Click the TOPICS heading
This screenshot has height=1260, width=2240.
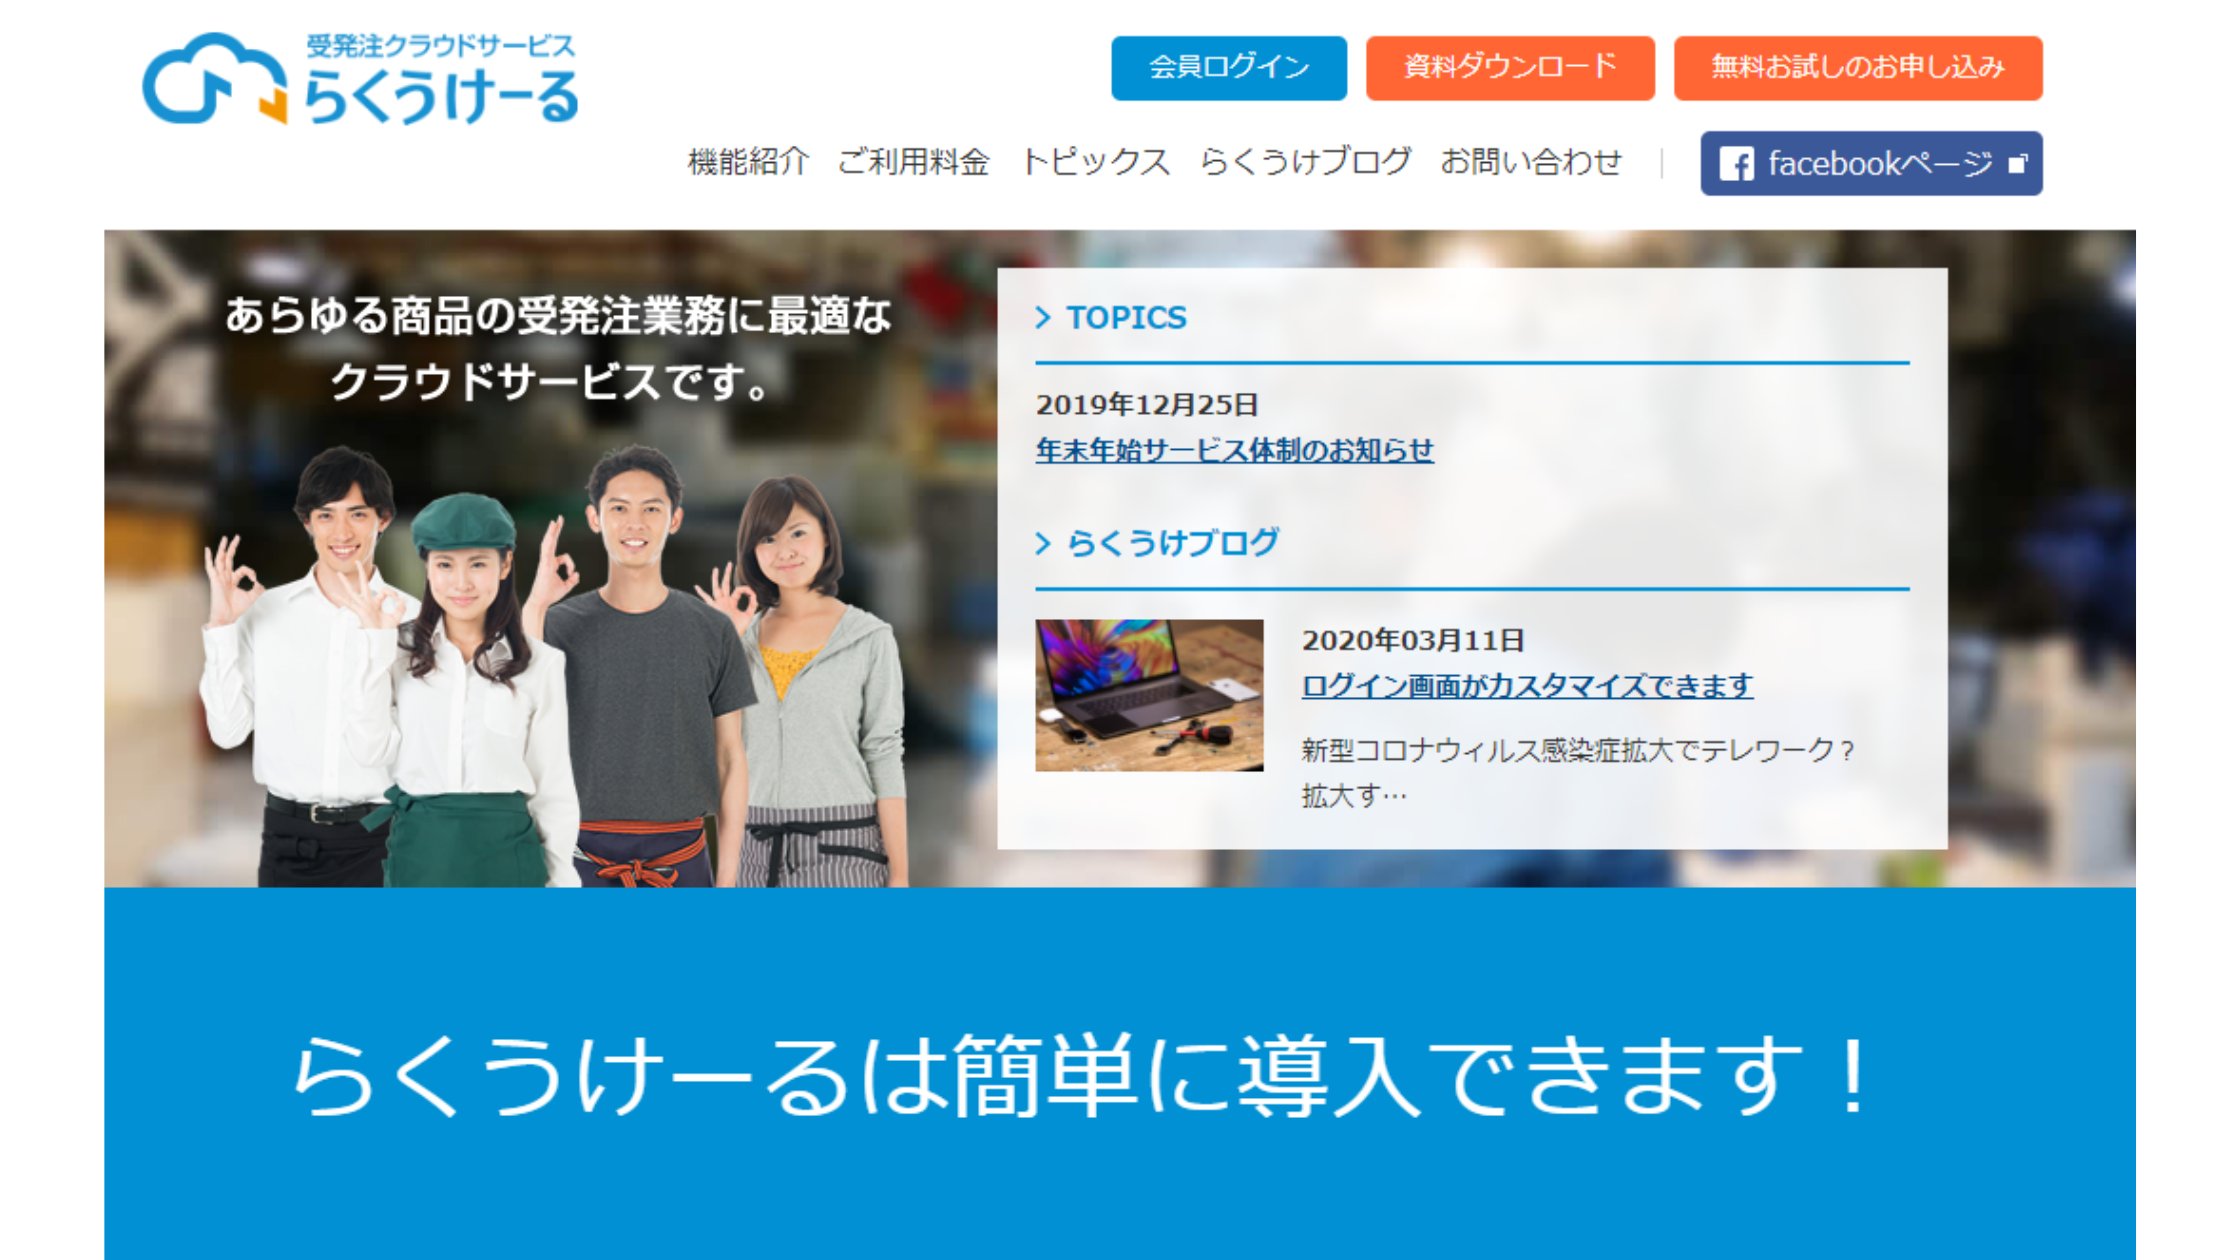pos(1127,317)
